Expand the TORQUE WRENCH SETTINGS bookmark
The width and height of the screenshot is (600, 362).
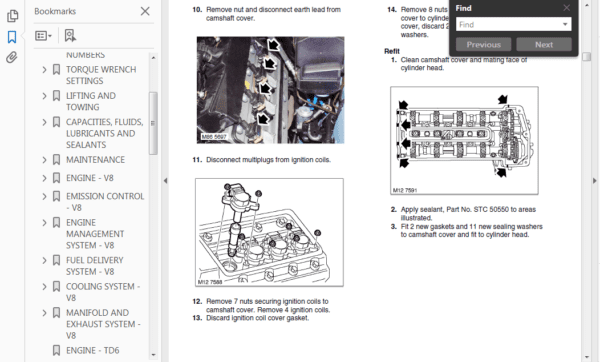(x=44, y=70)
